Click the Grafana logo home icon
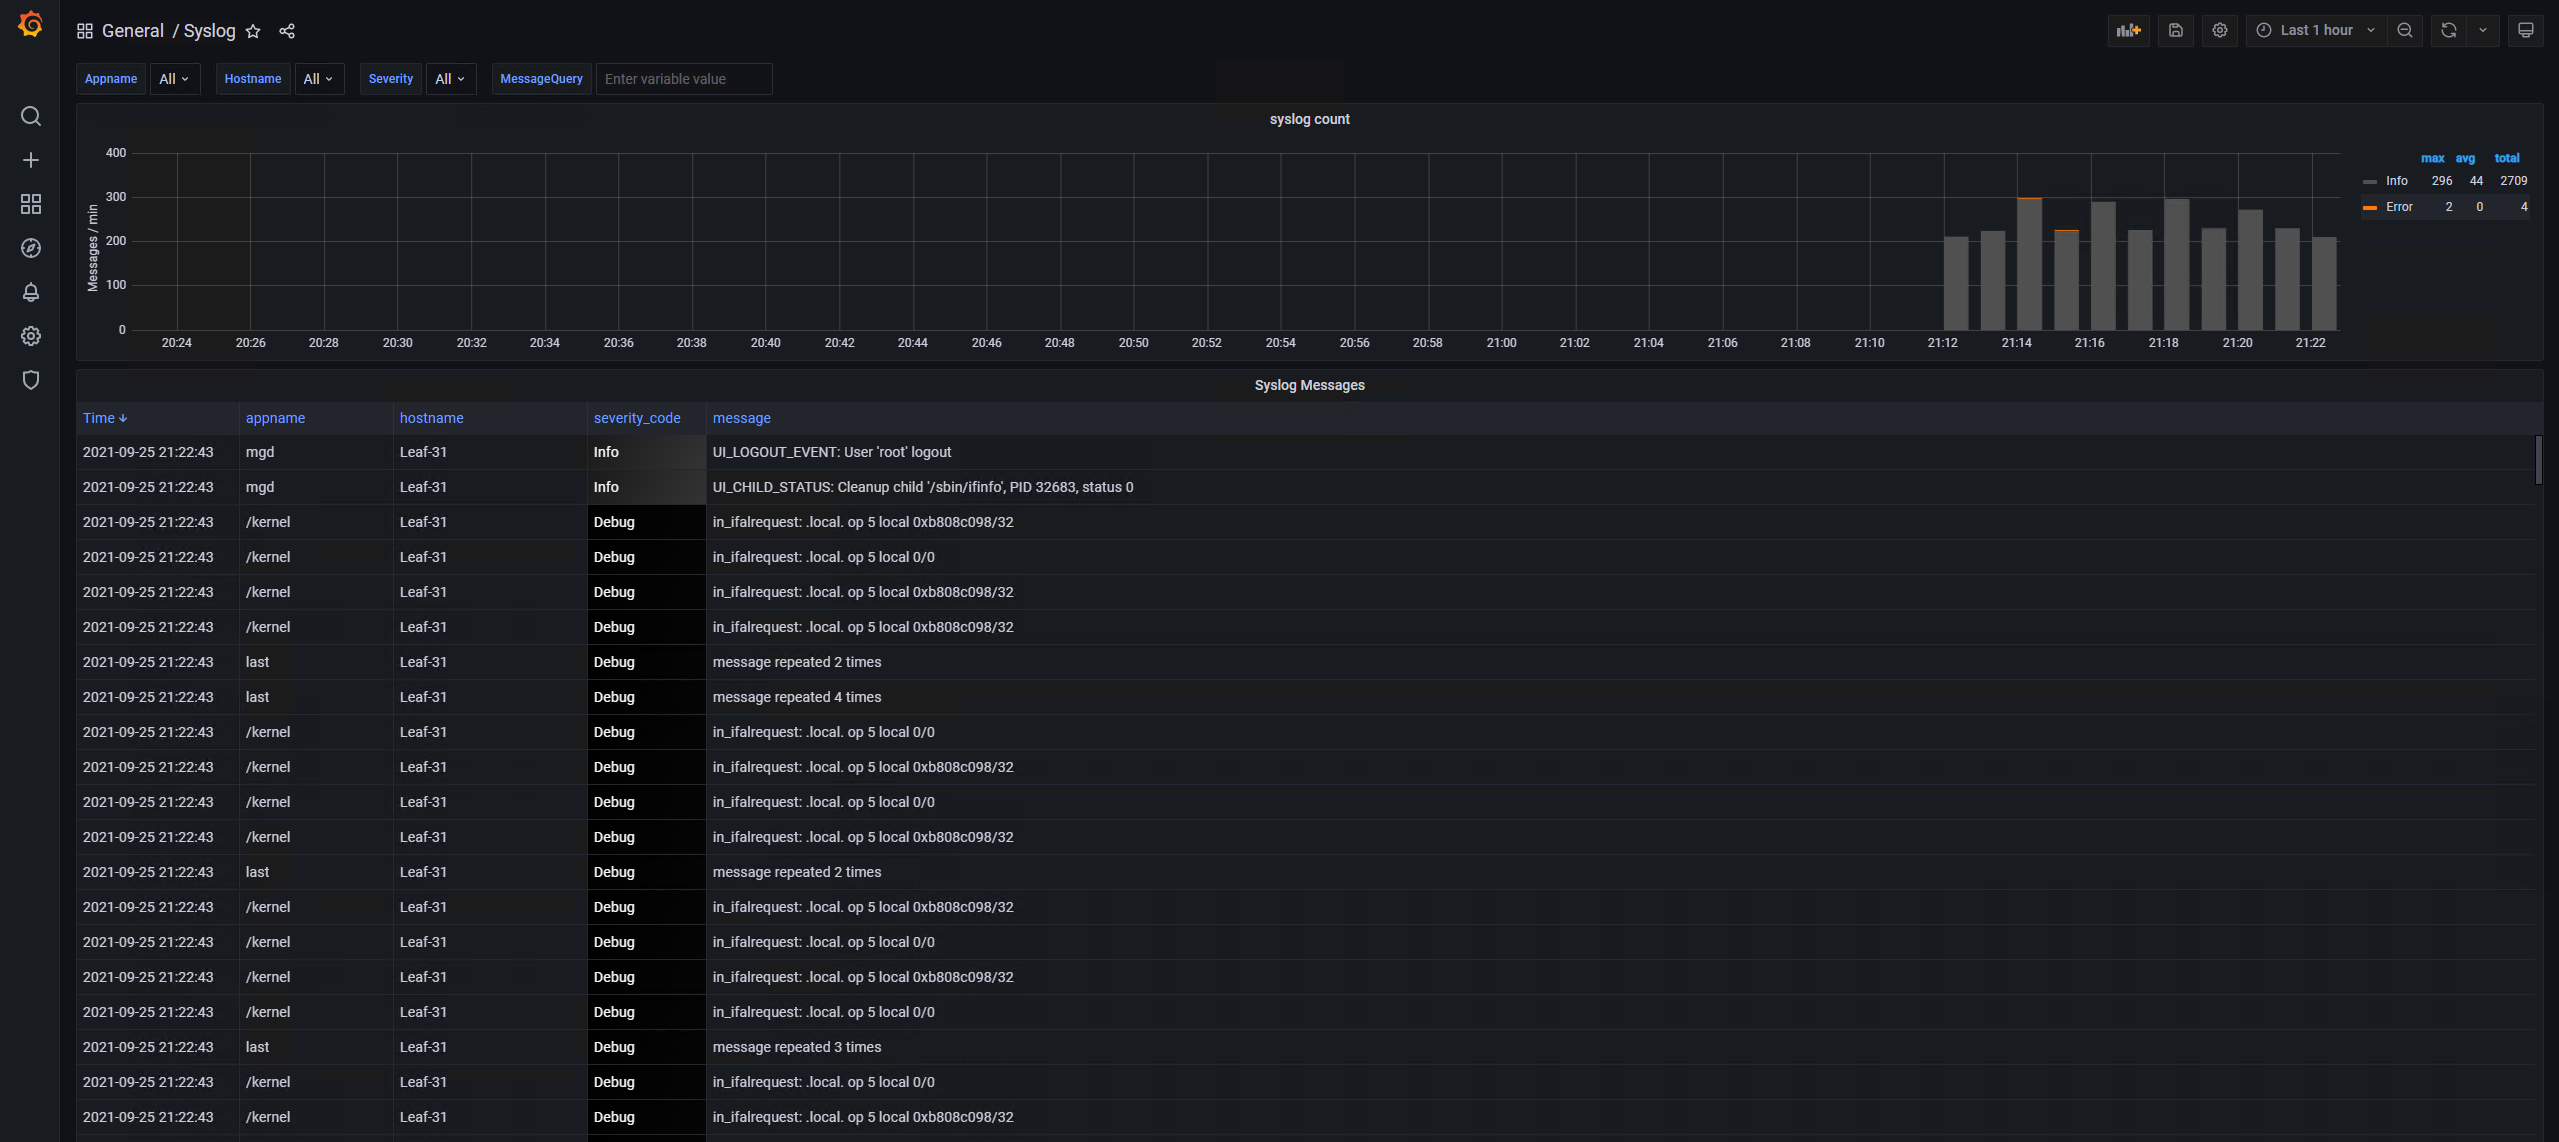 tap(30, 25)
